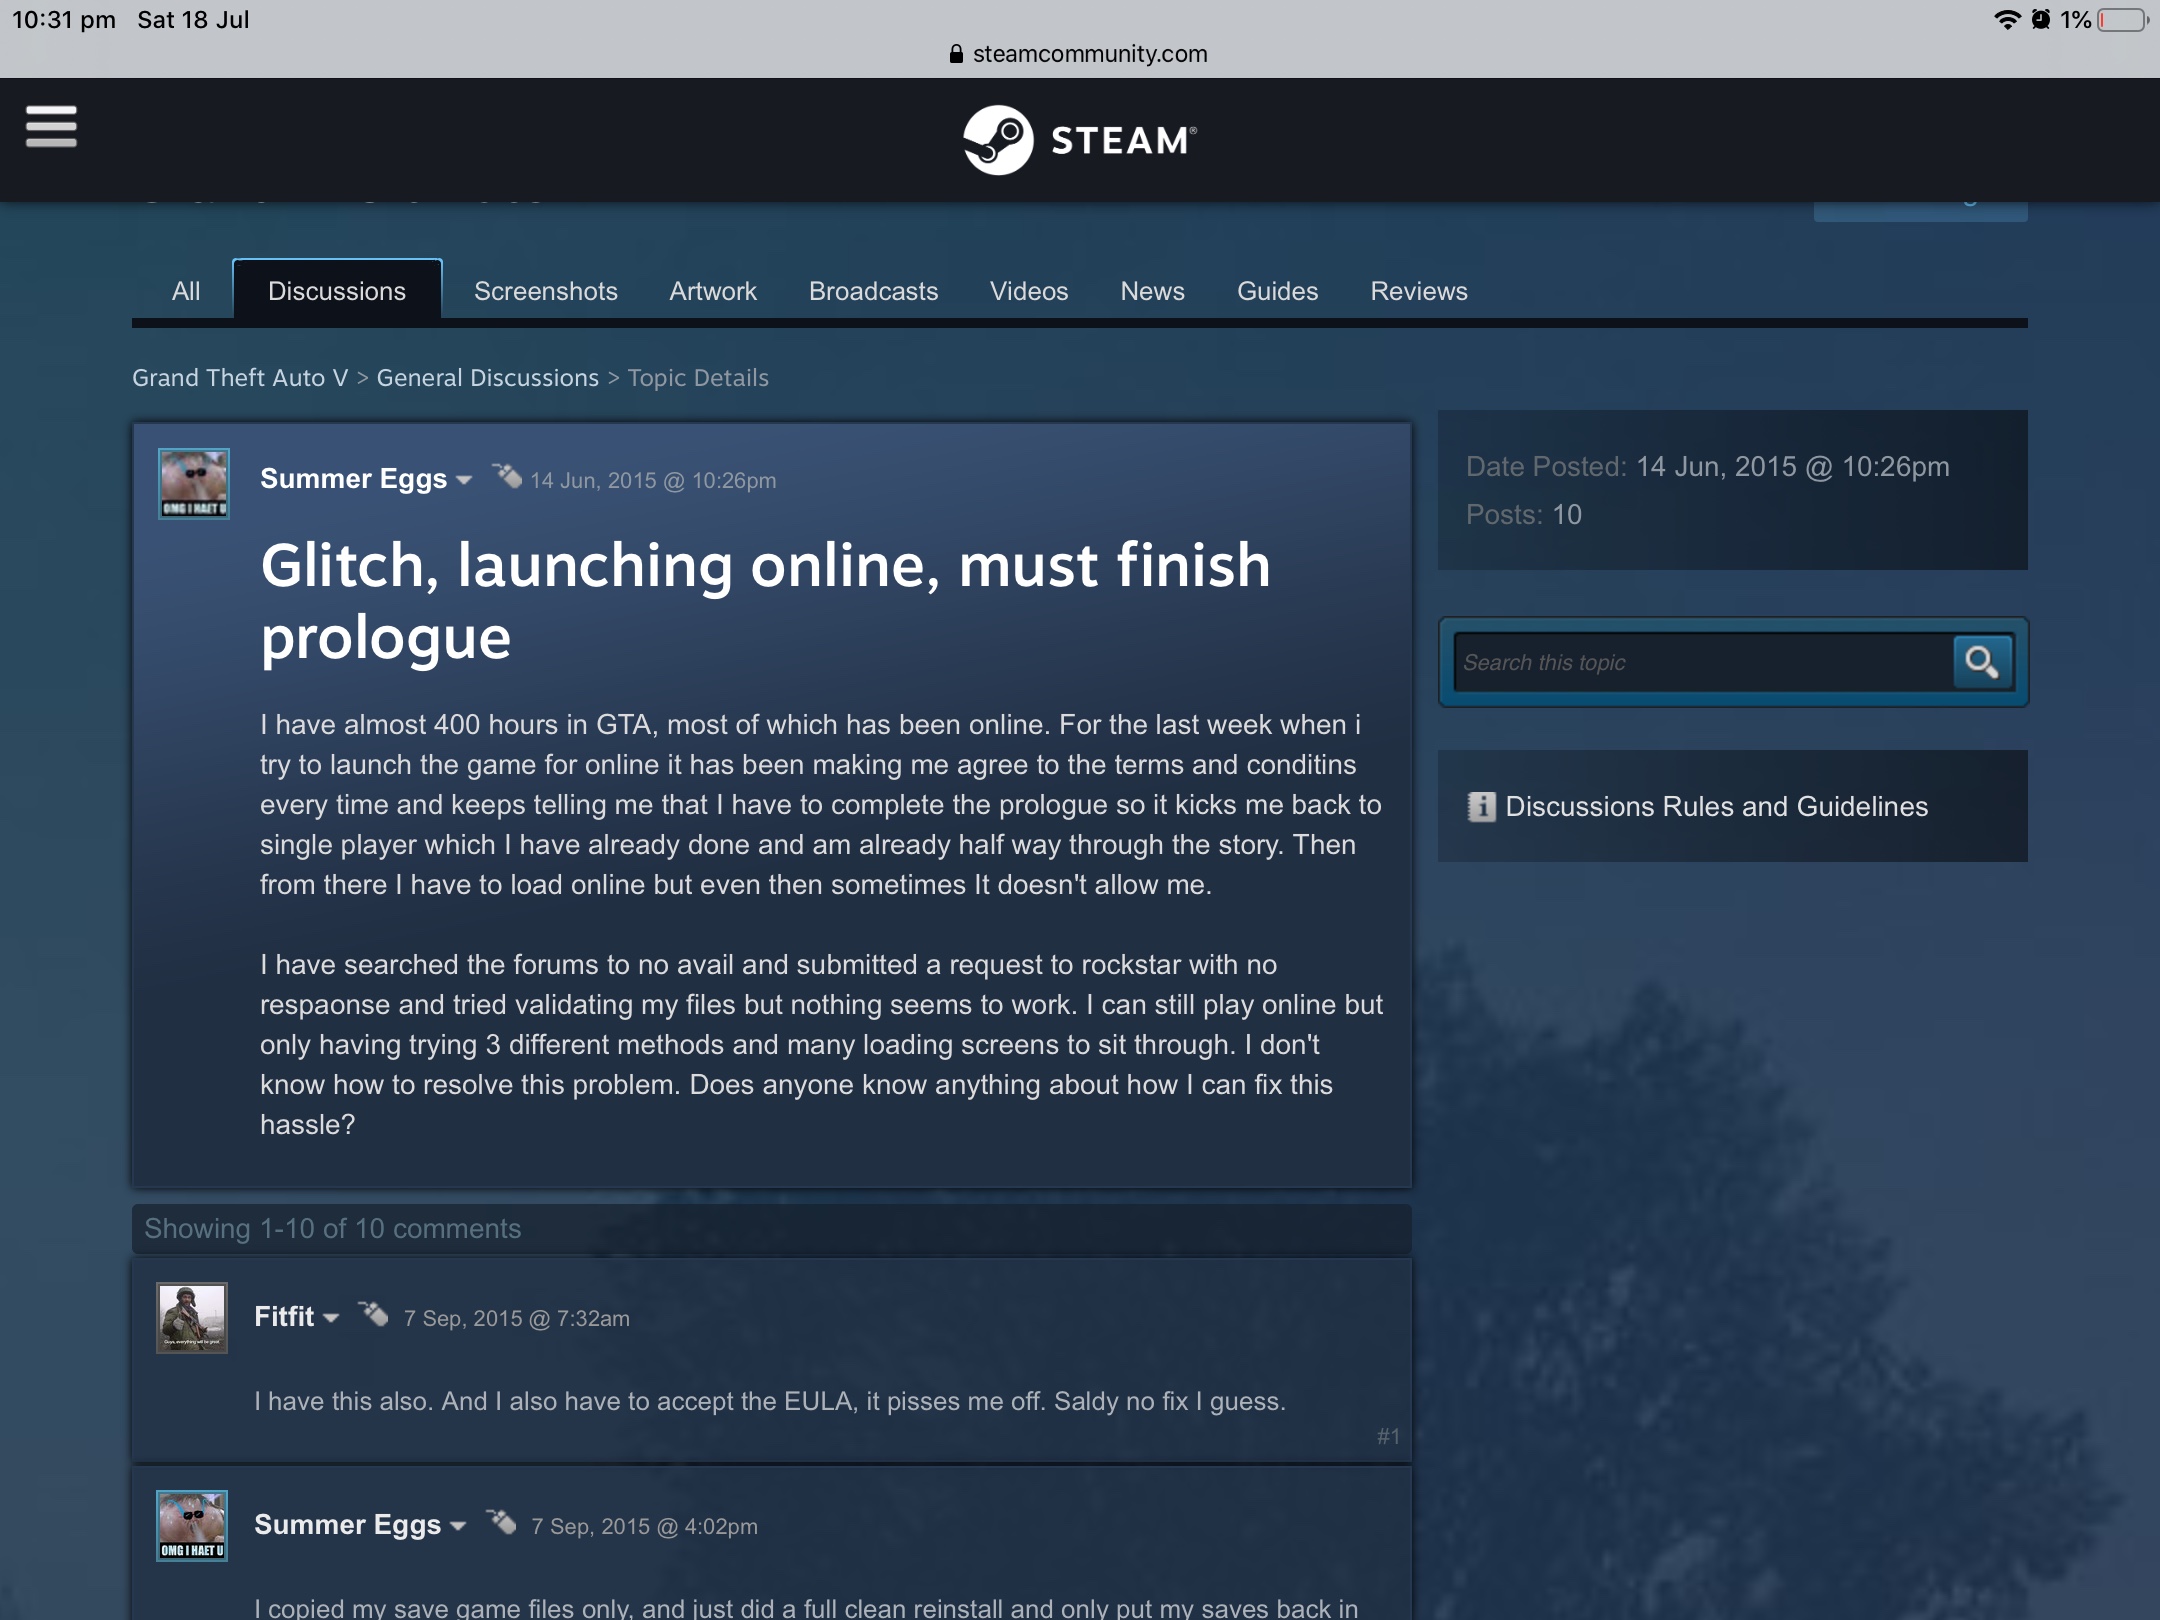Switch to the Broadcasts tab

[874, 291]
